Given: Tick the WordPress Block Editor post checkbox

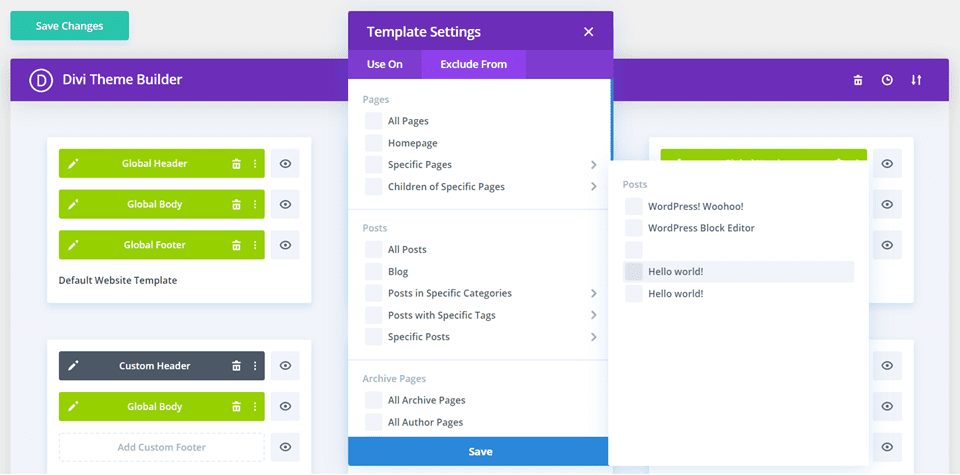Looking at the screenshot, I should click(x=634, y=228).
